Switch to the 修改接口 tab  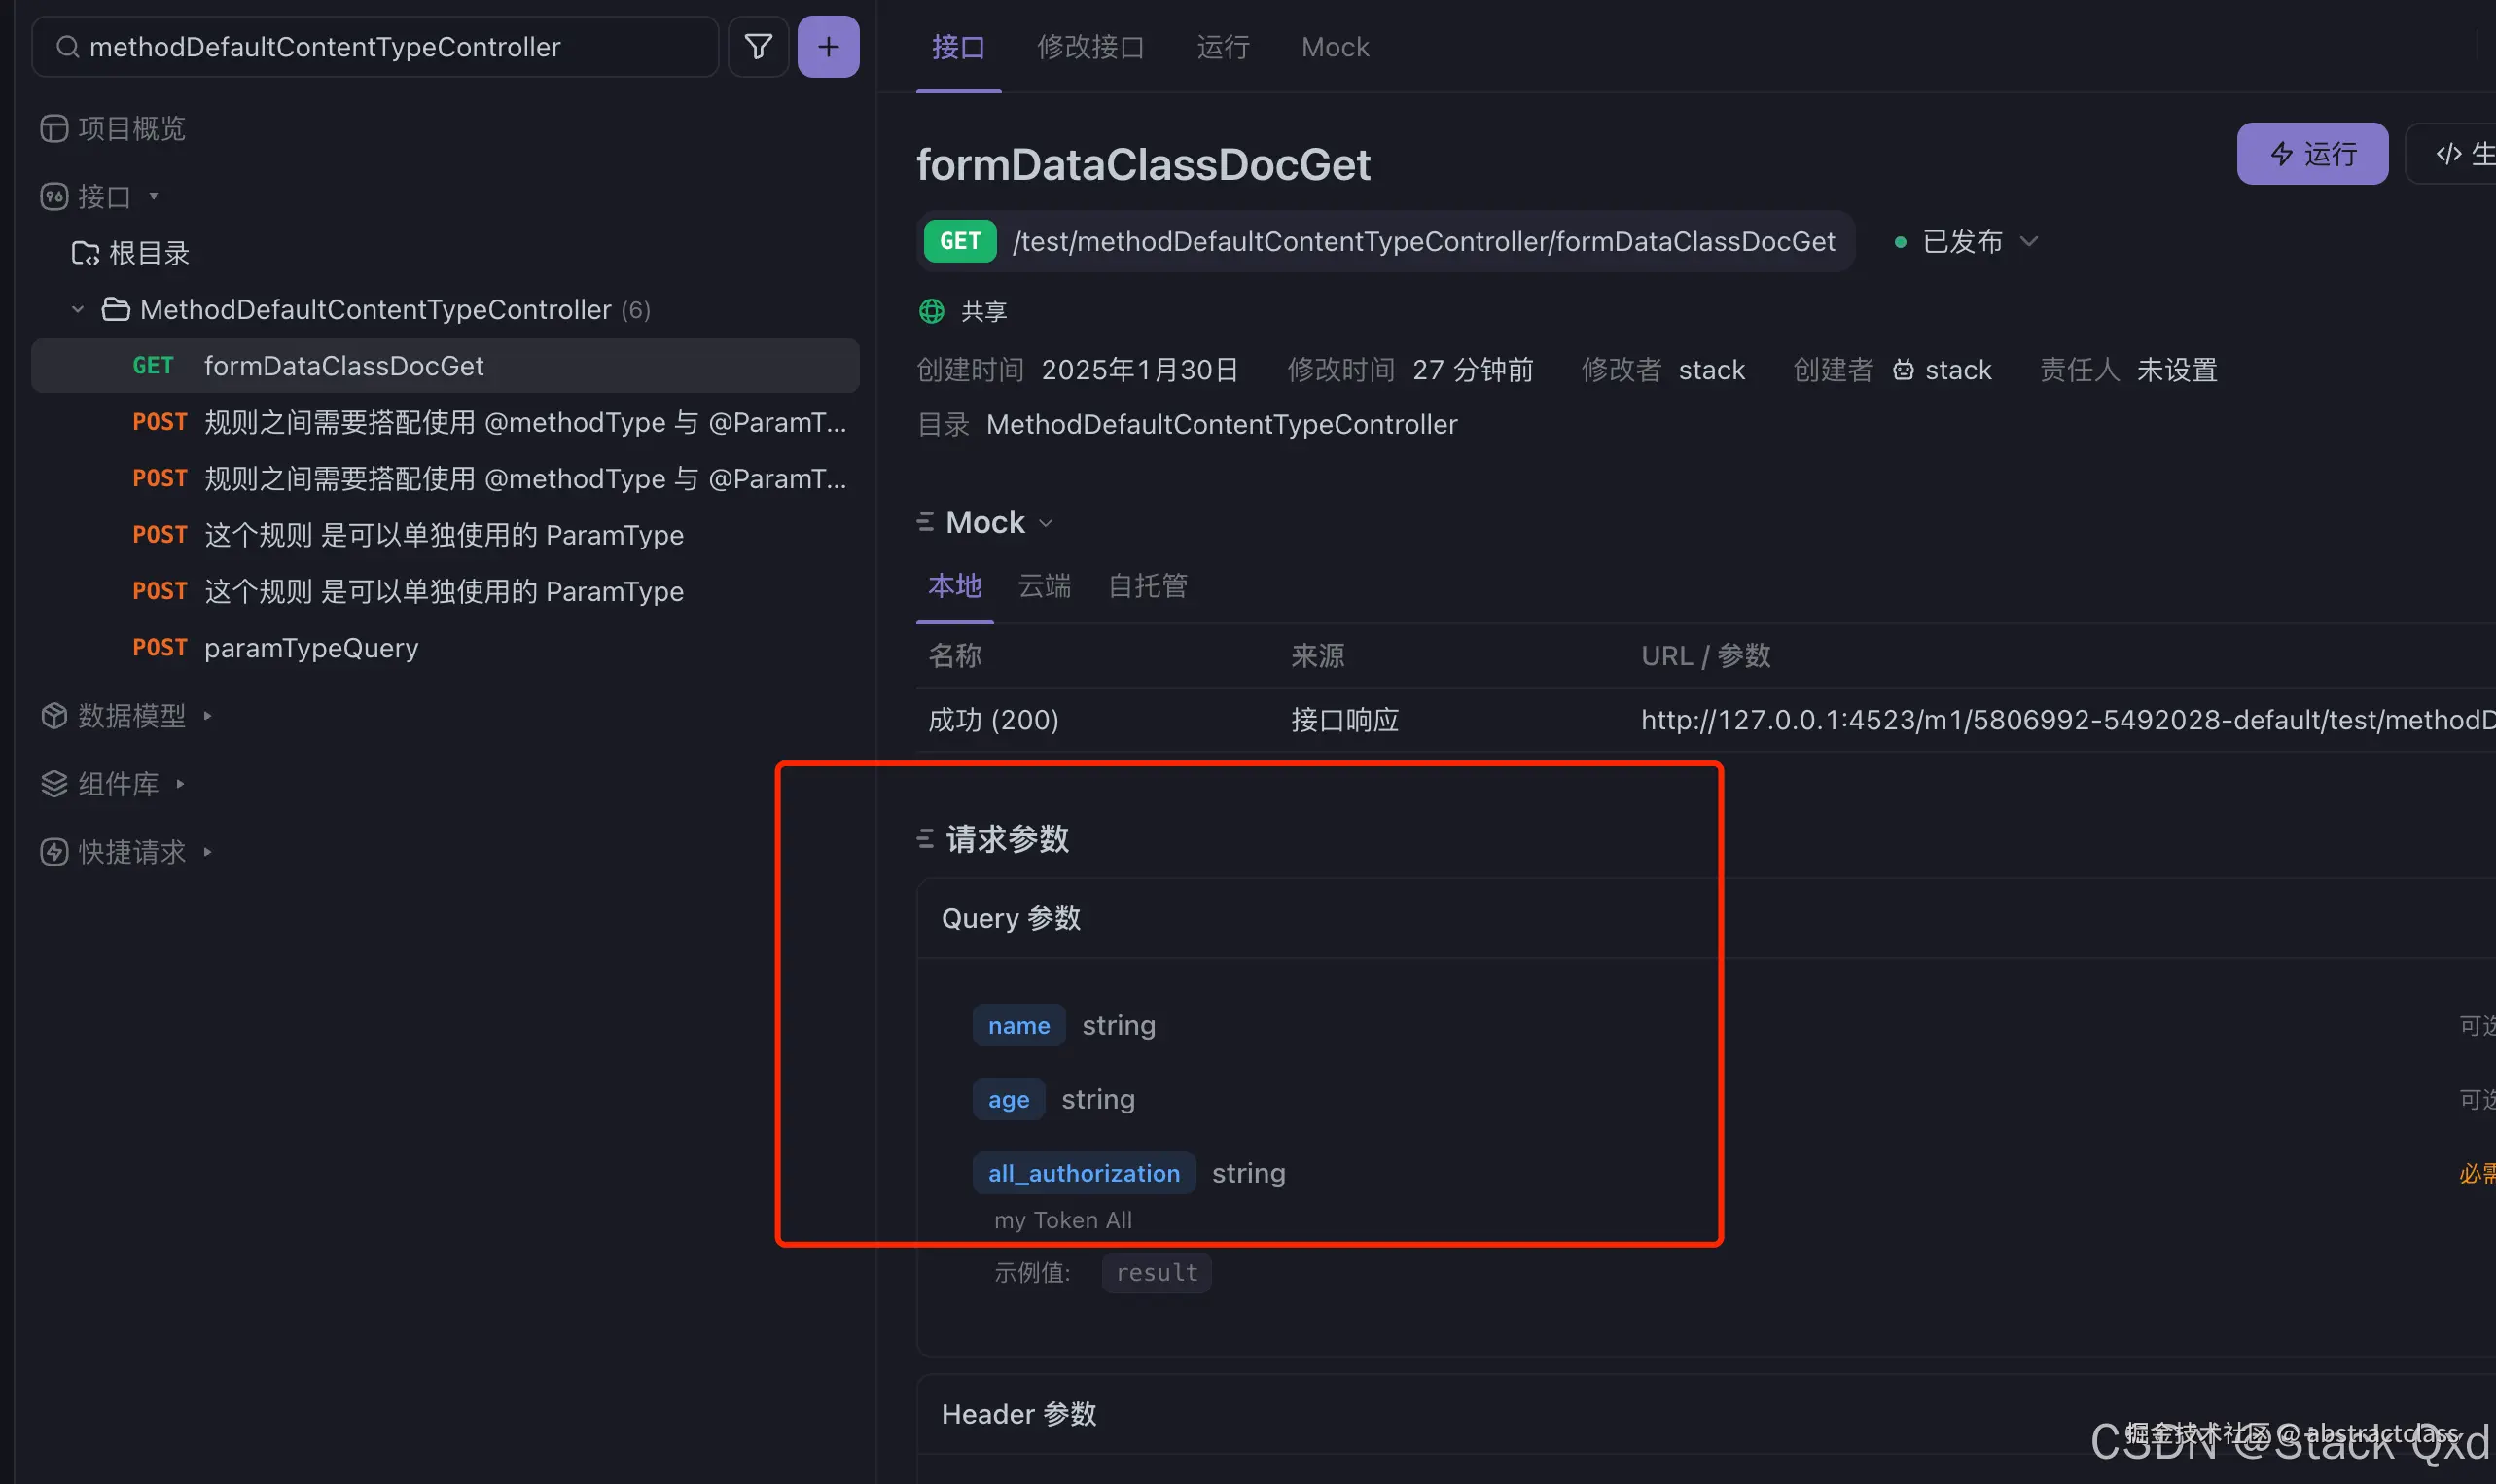pyautogui.click(x=1090, y=47)
